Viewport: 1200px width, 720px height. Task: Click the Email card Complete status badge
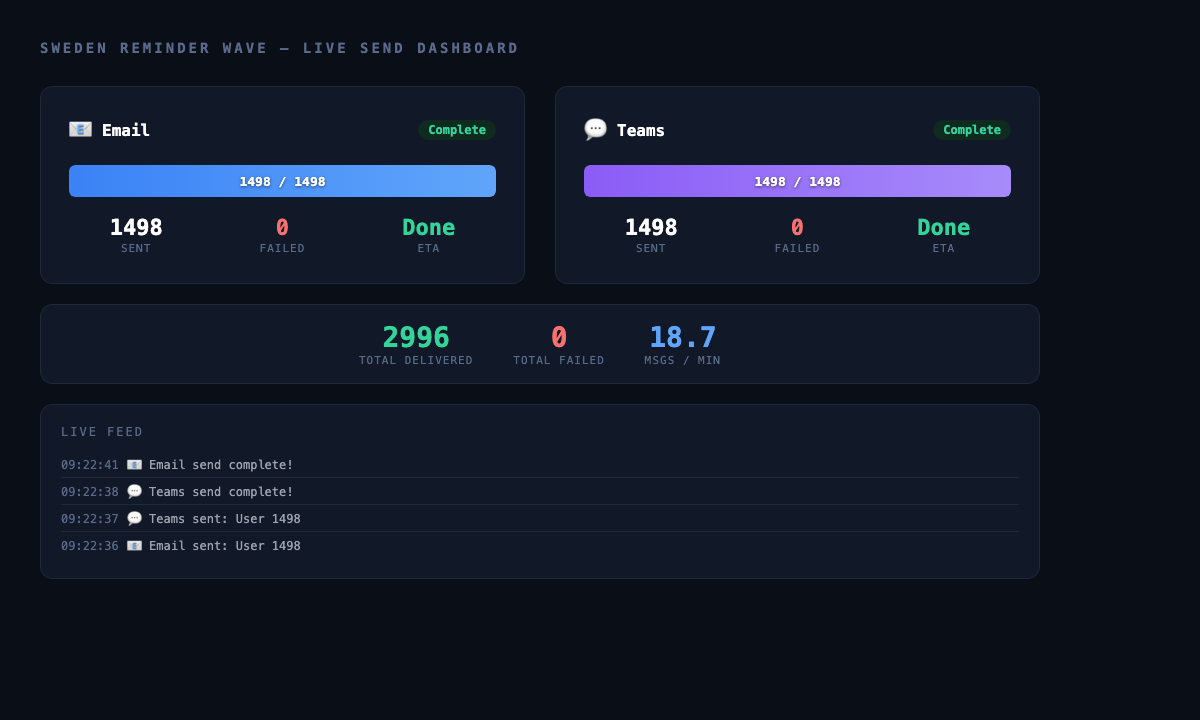click(x=457, y=130)
